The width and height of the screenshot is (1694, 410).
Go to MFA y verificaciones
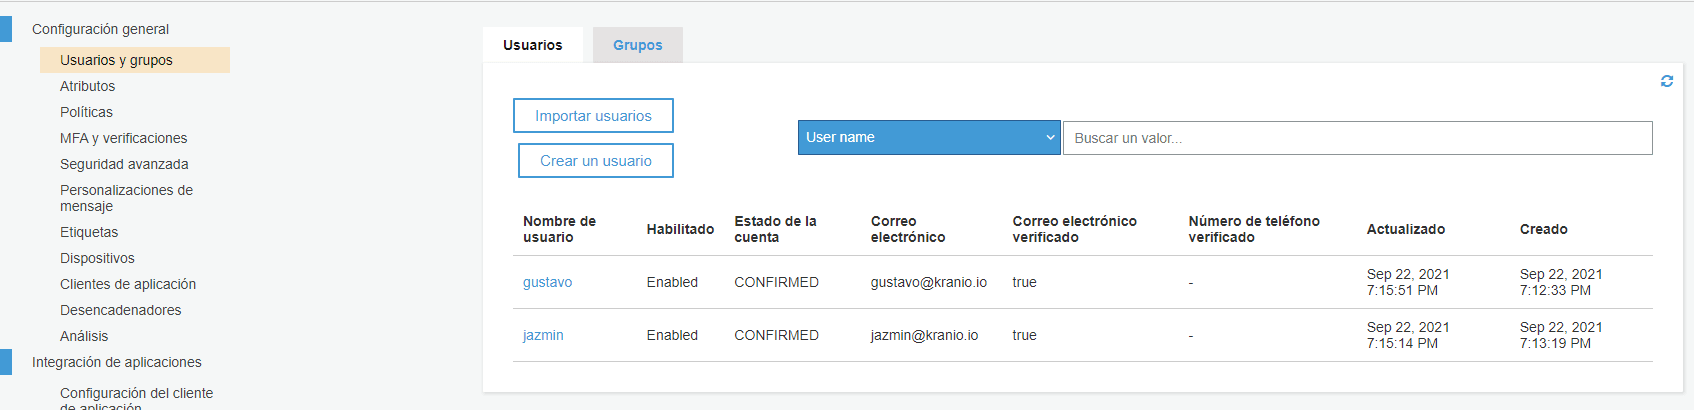coord(124,138)
